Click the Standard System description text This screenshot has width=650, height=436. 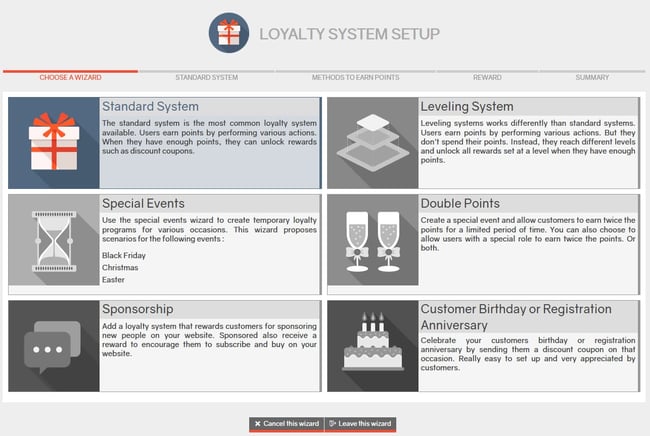(209, 137)
